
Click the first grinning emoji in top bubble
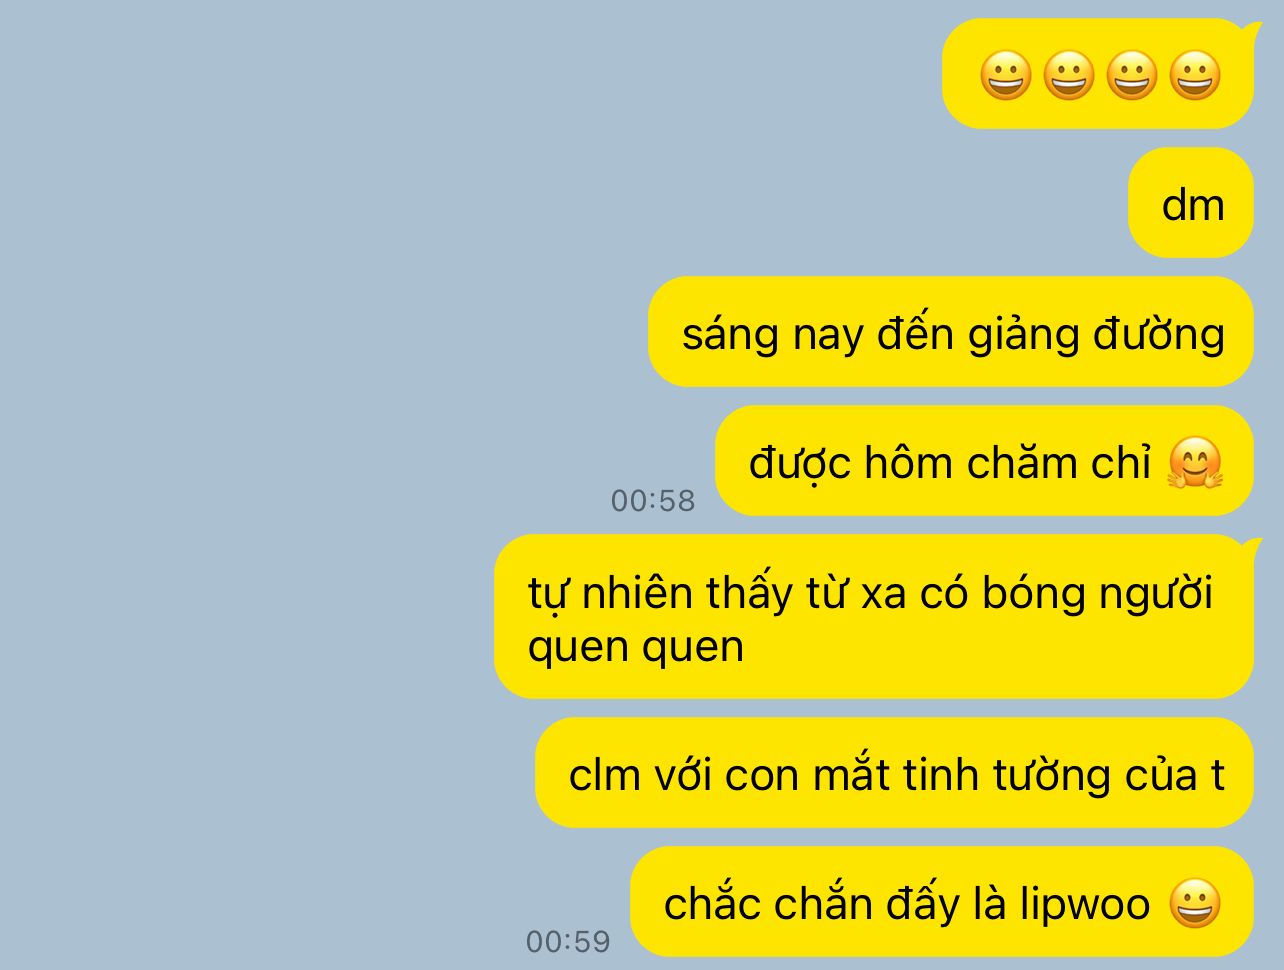[x=1005, y=76]
